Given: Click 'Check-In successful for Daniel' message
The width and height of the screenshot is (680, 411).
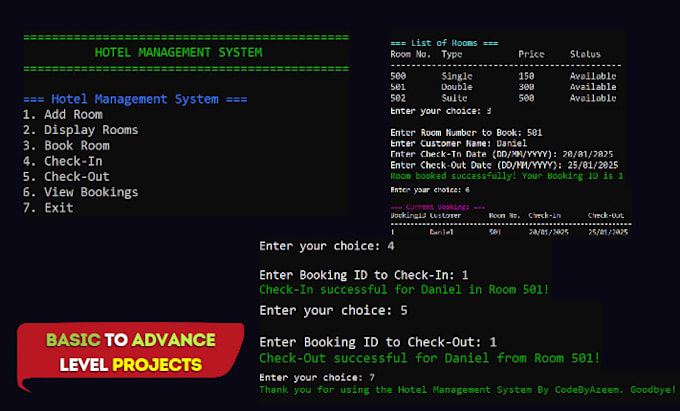Looking at the screenshot, I should coord(404,290).
